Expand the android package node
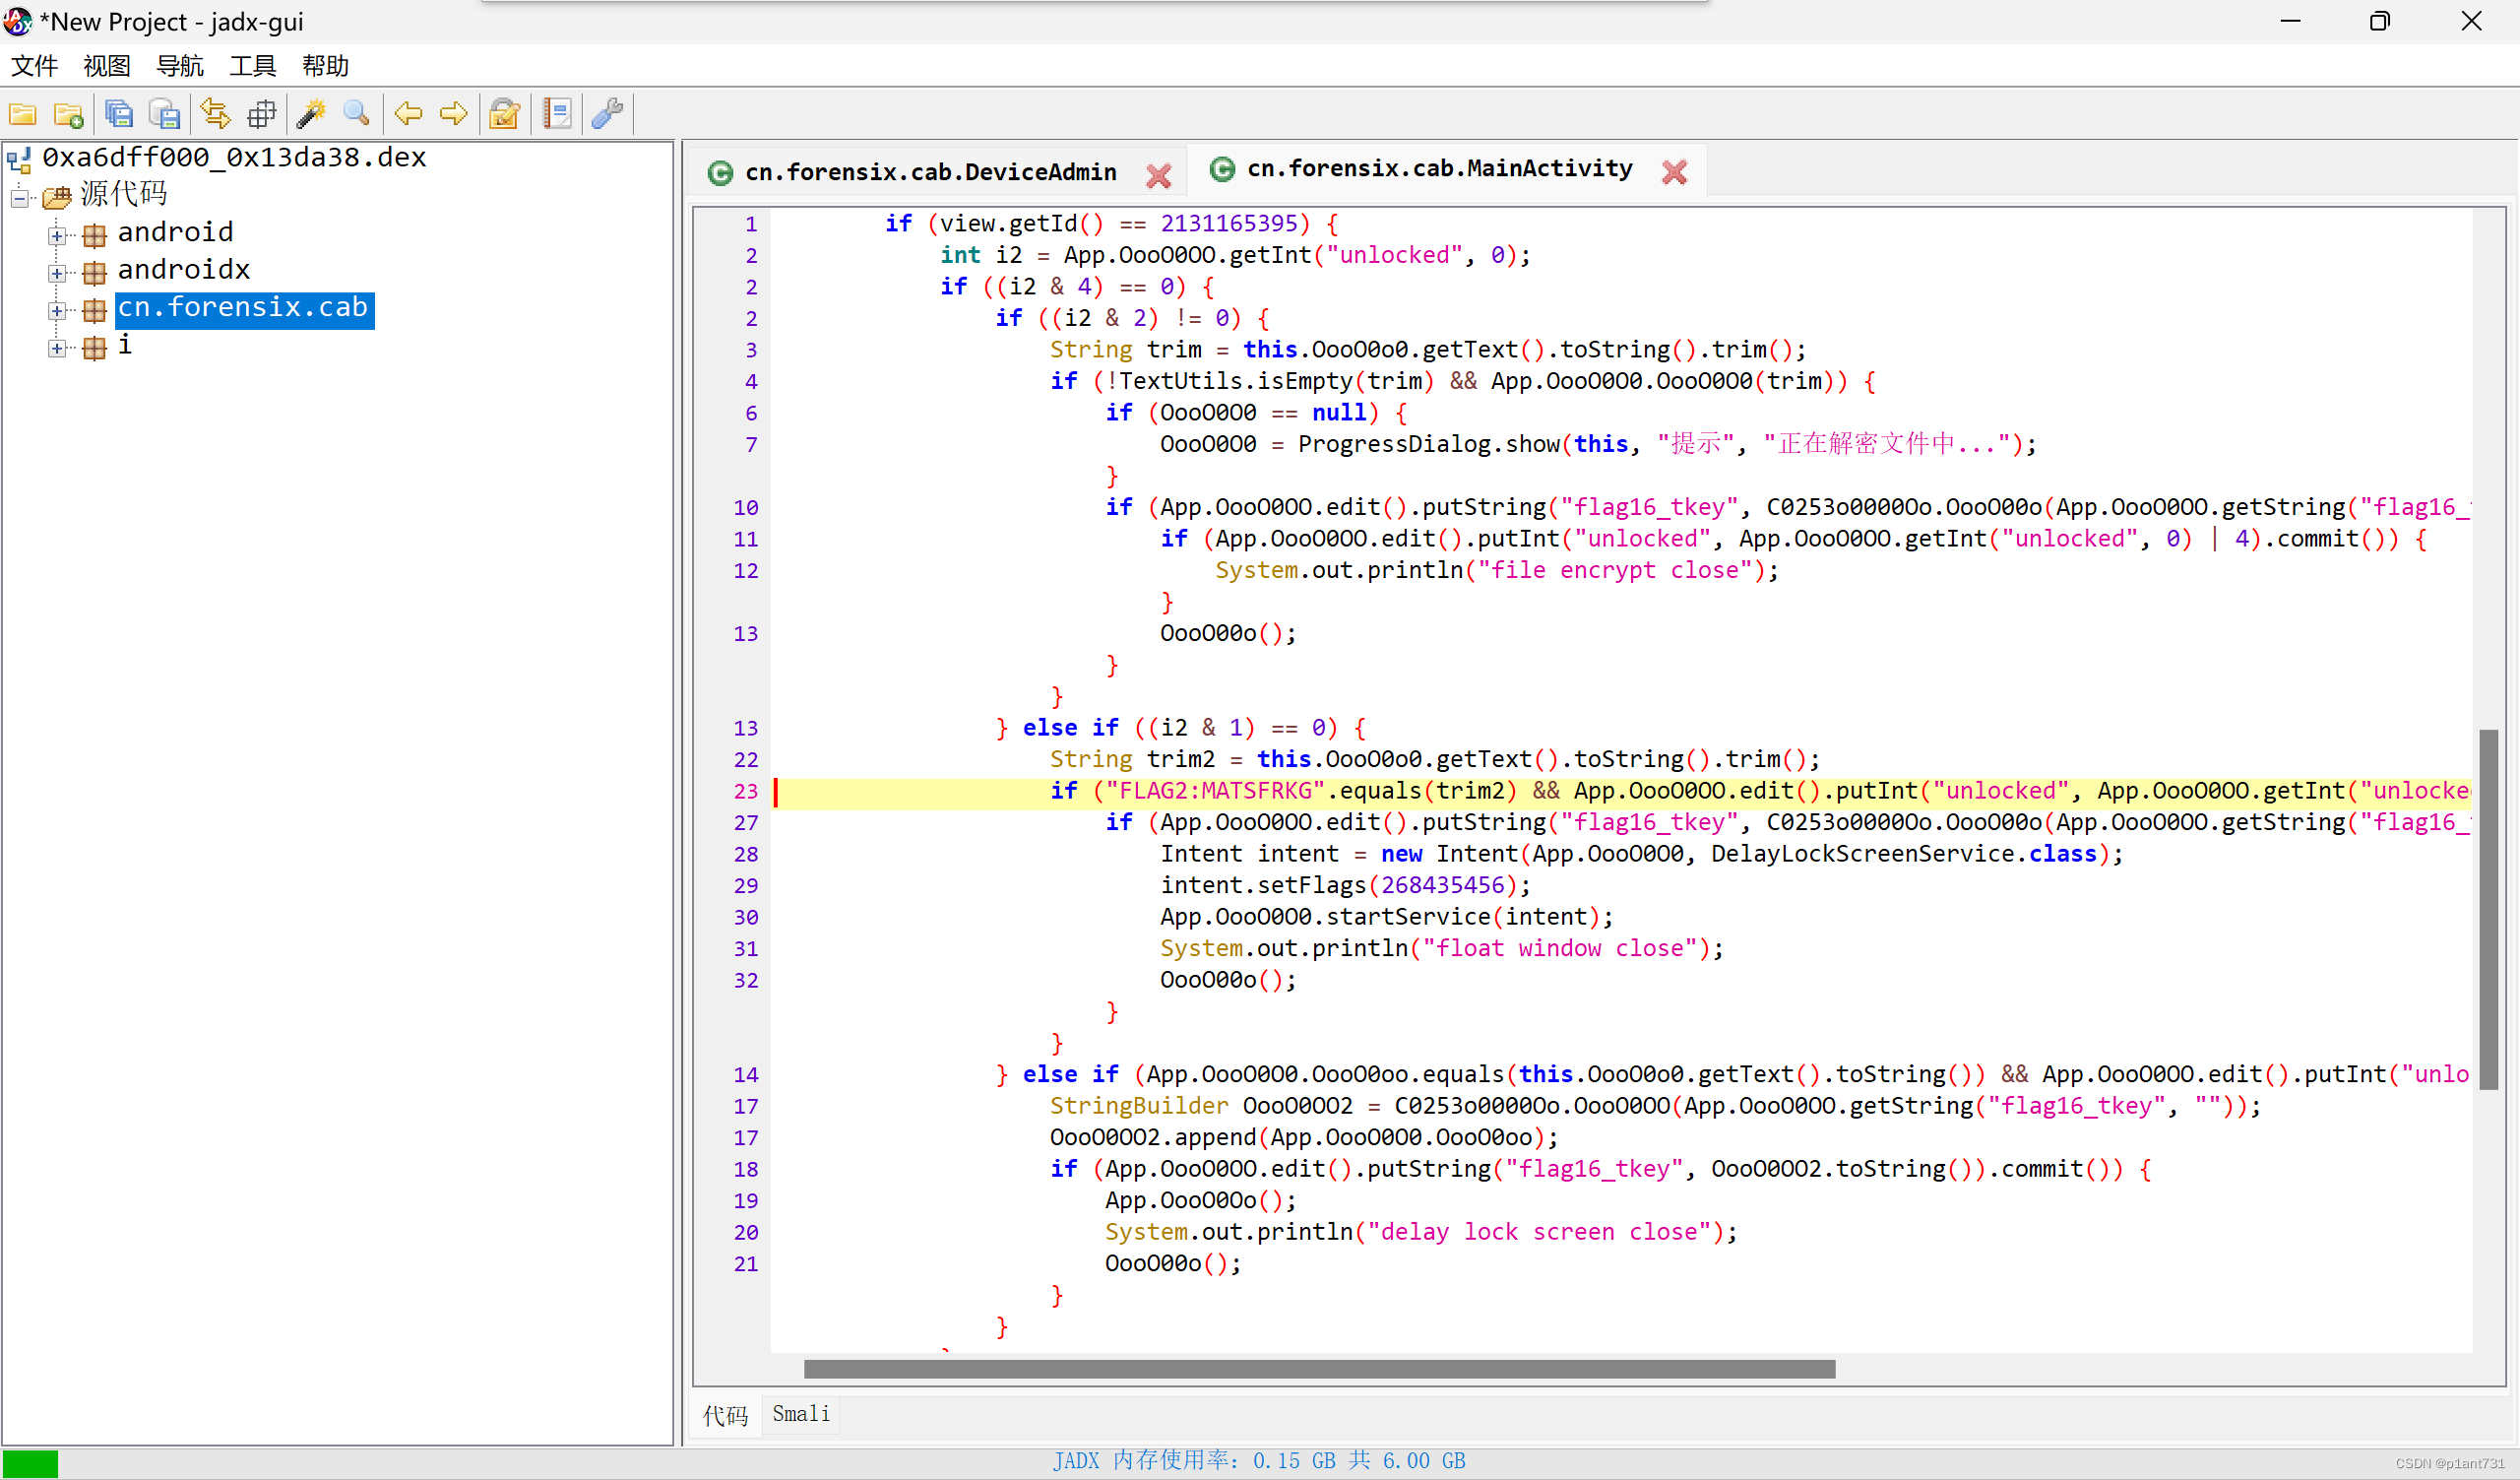Image resolution: width=2520 pixels, height=1480 pixels. (57, 236)
